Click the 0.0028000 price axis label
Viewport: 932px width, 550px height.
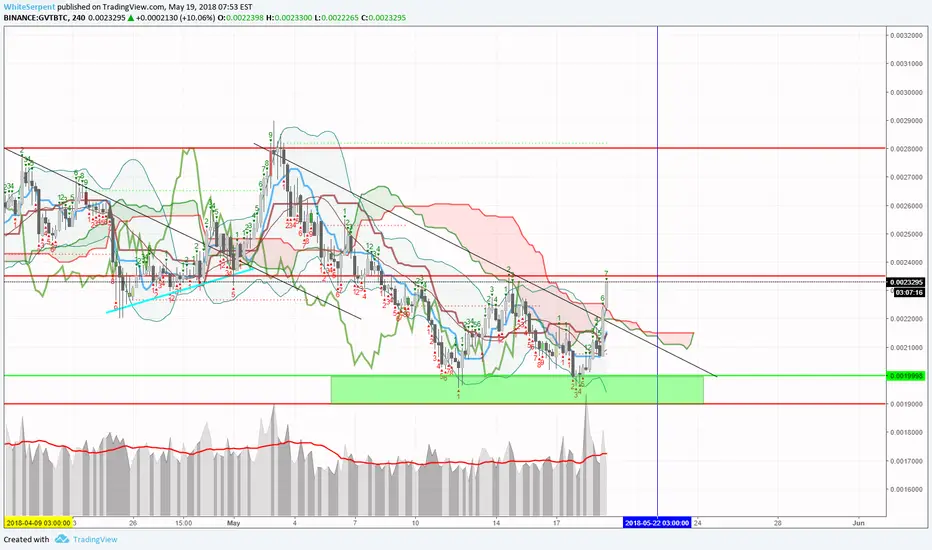(x=906, y=149)
